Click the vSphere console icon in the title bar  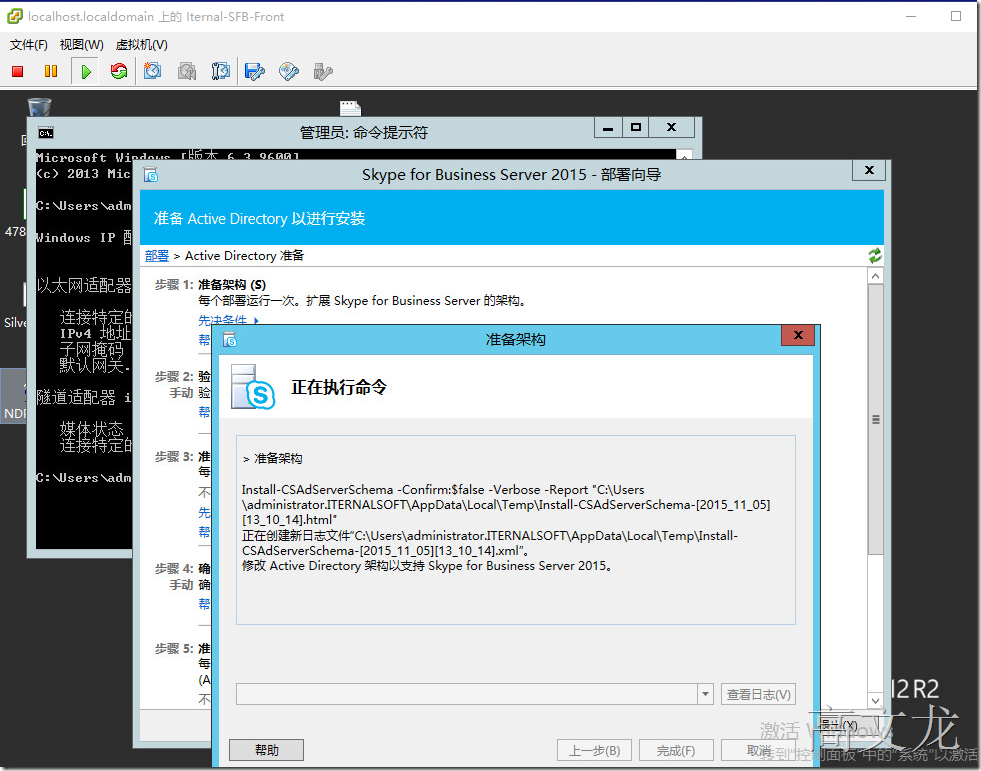(14, 16)
